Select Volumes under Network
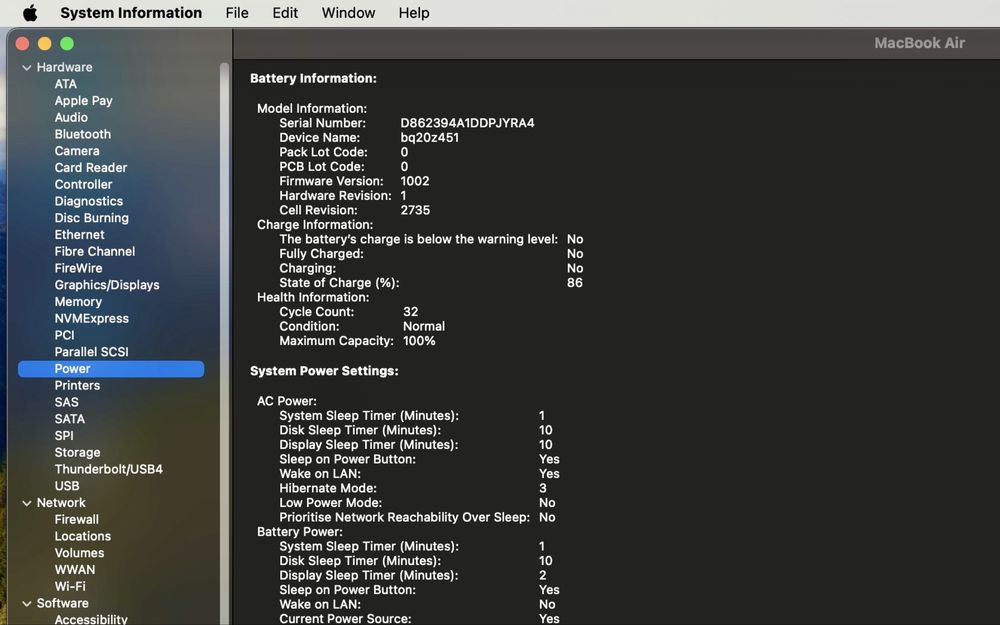 click(79, 553)
